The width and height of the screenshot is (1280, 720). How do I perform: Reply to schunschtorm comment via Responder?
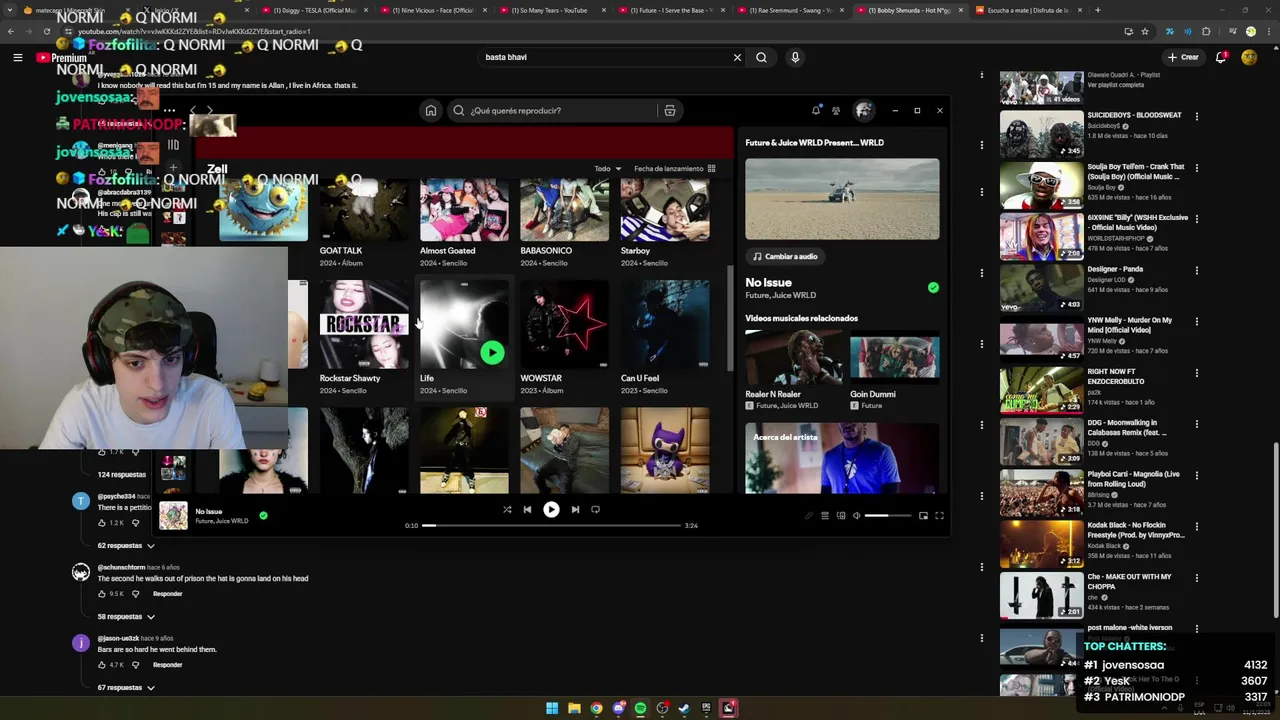168,594
